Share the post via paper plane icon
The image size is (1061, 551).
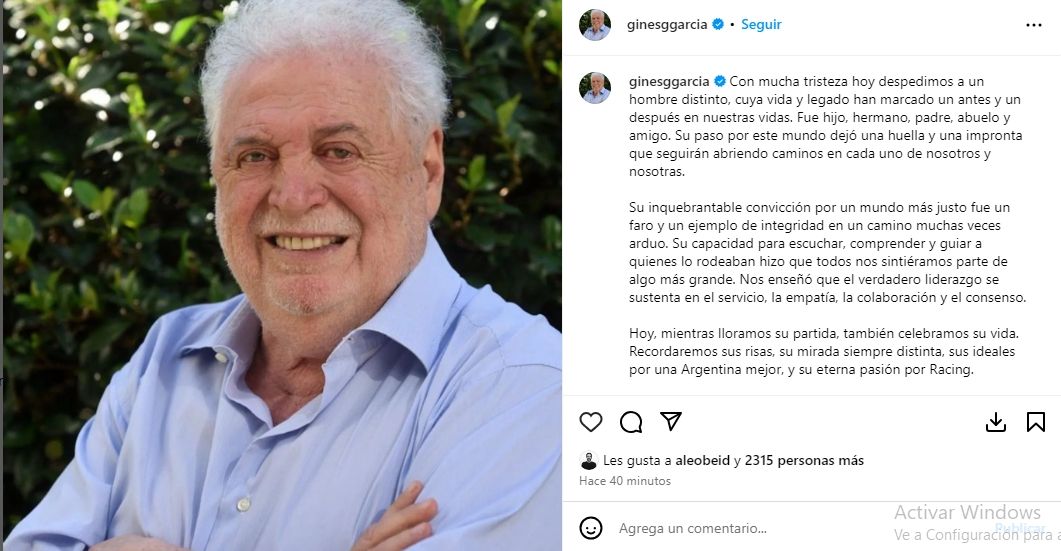671,421
